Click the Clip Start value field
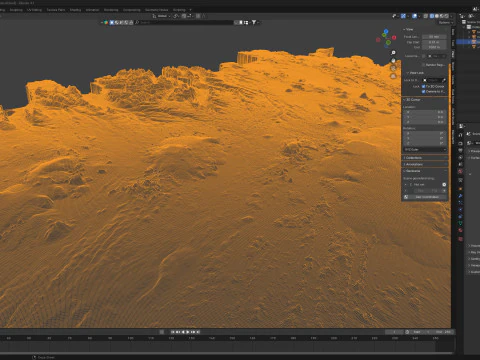The image size is (480, 360). [434, 42]
